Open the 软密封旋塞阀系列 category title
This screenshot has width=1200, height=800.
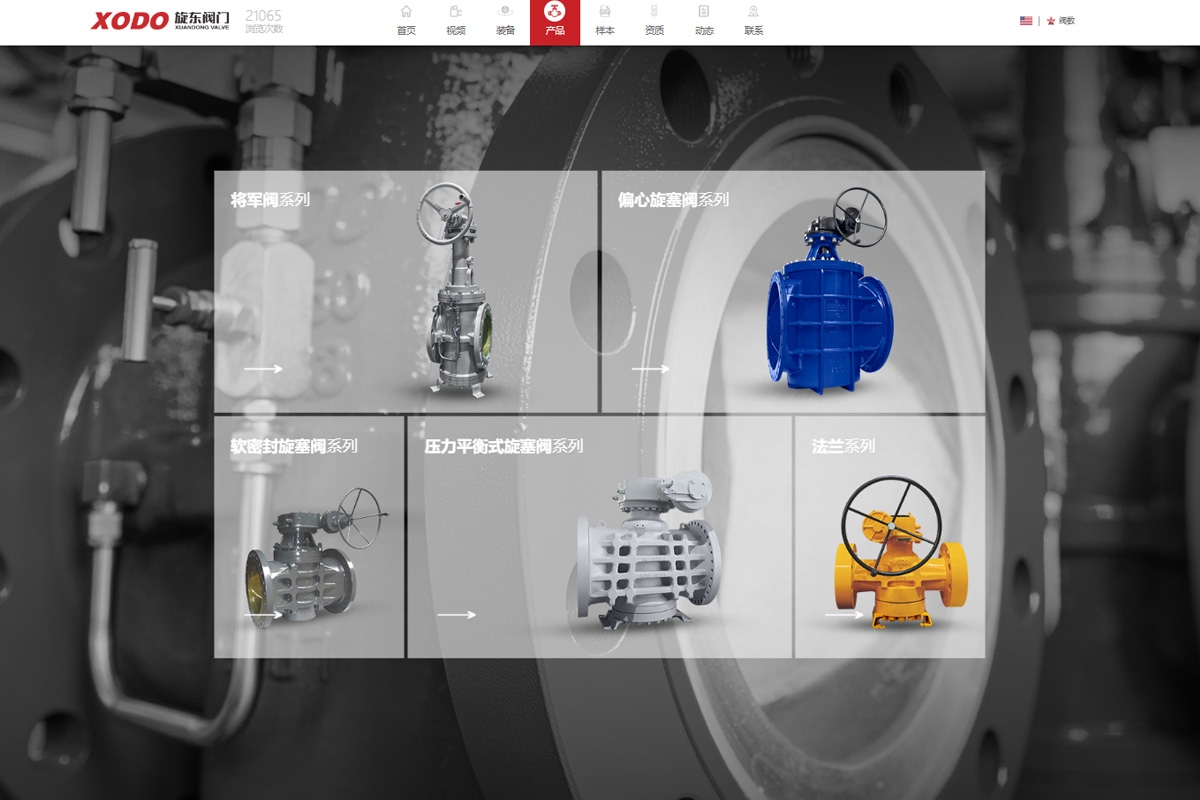[294, 446]
